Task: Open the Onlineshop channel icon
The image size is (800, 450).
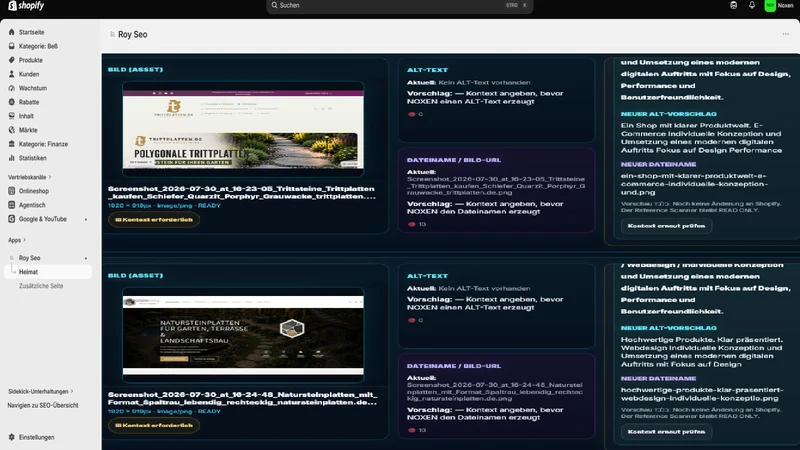Action: (x=12, y=191)
